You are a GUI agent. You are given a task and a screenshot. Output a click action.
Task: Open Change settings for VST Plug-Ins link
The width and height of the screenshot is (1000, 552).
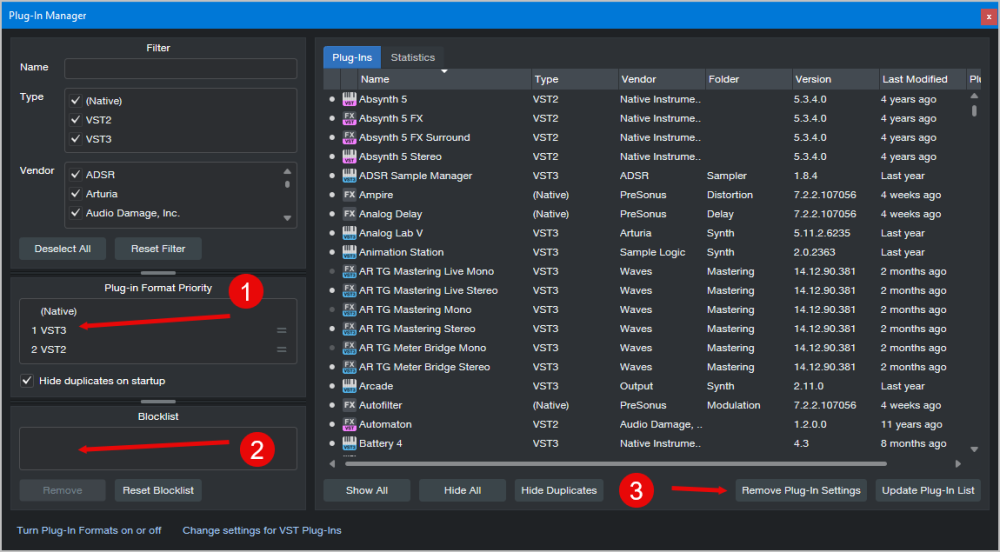[261, 530]
